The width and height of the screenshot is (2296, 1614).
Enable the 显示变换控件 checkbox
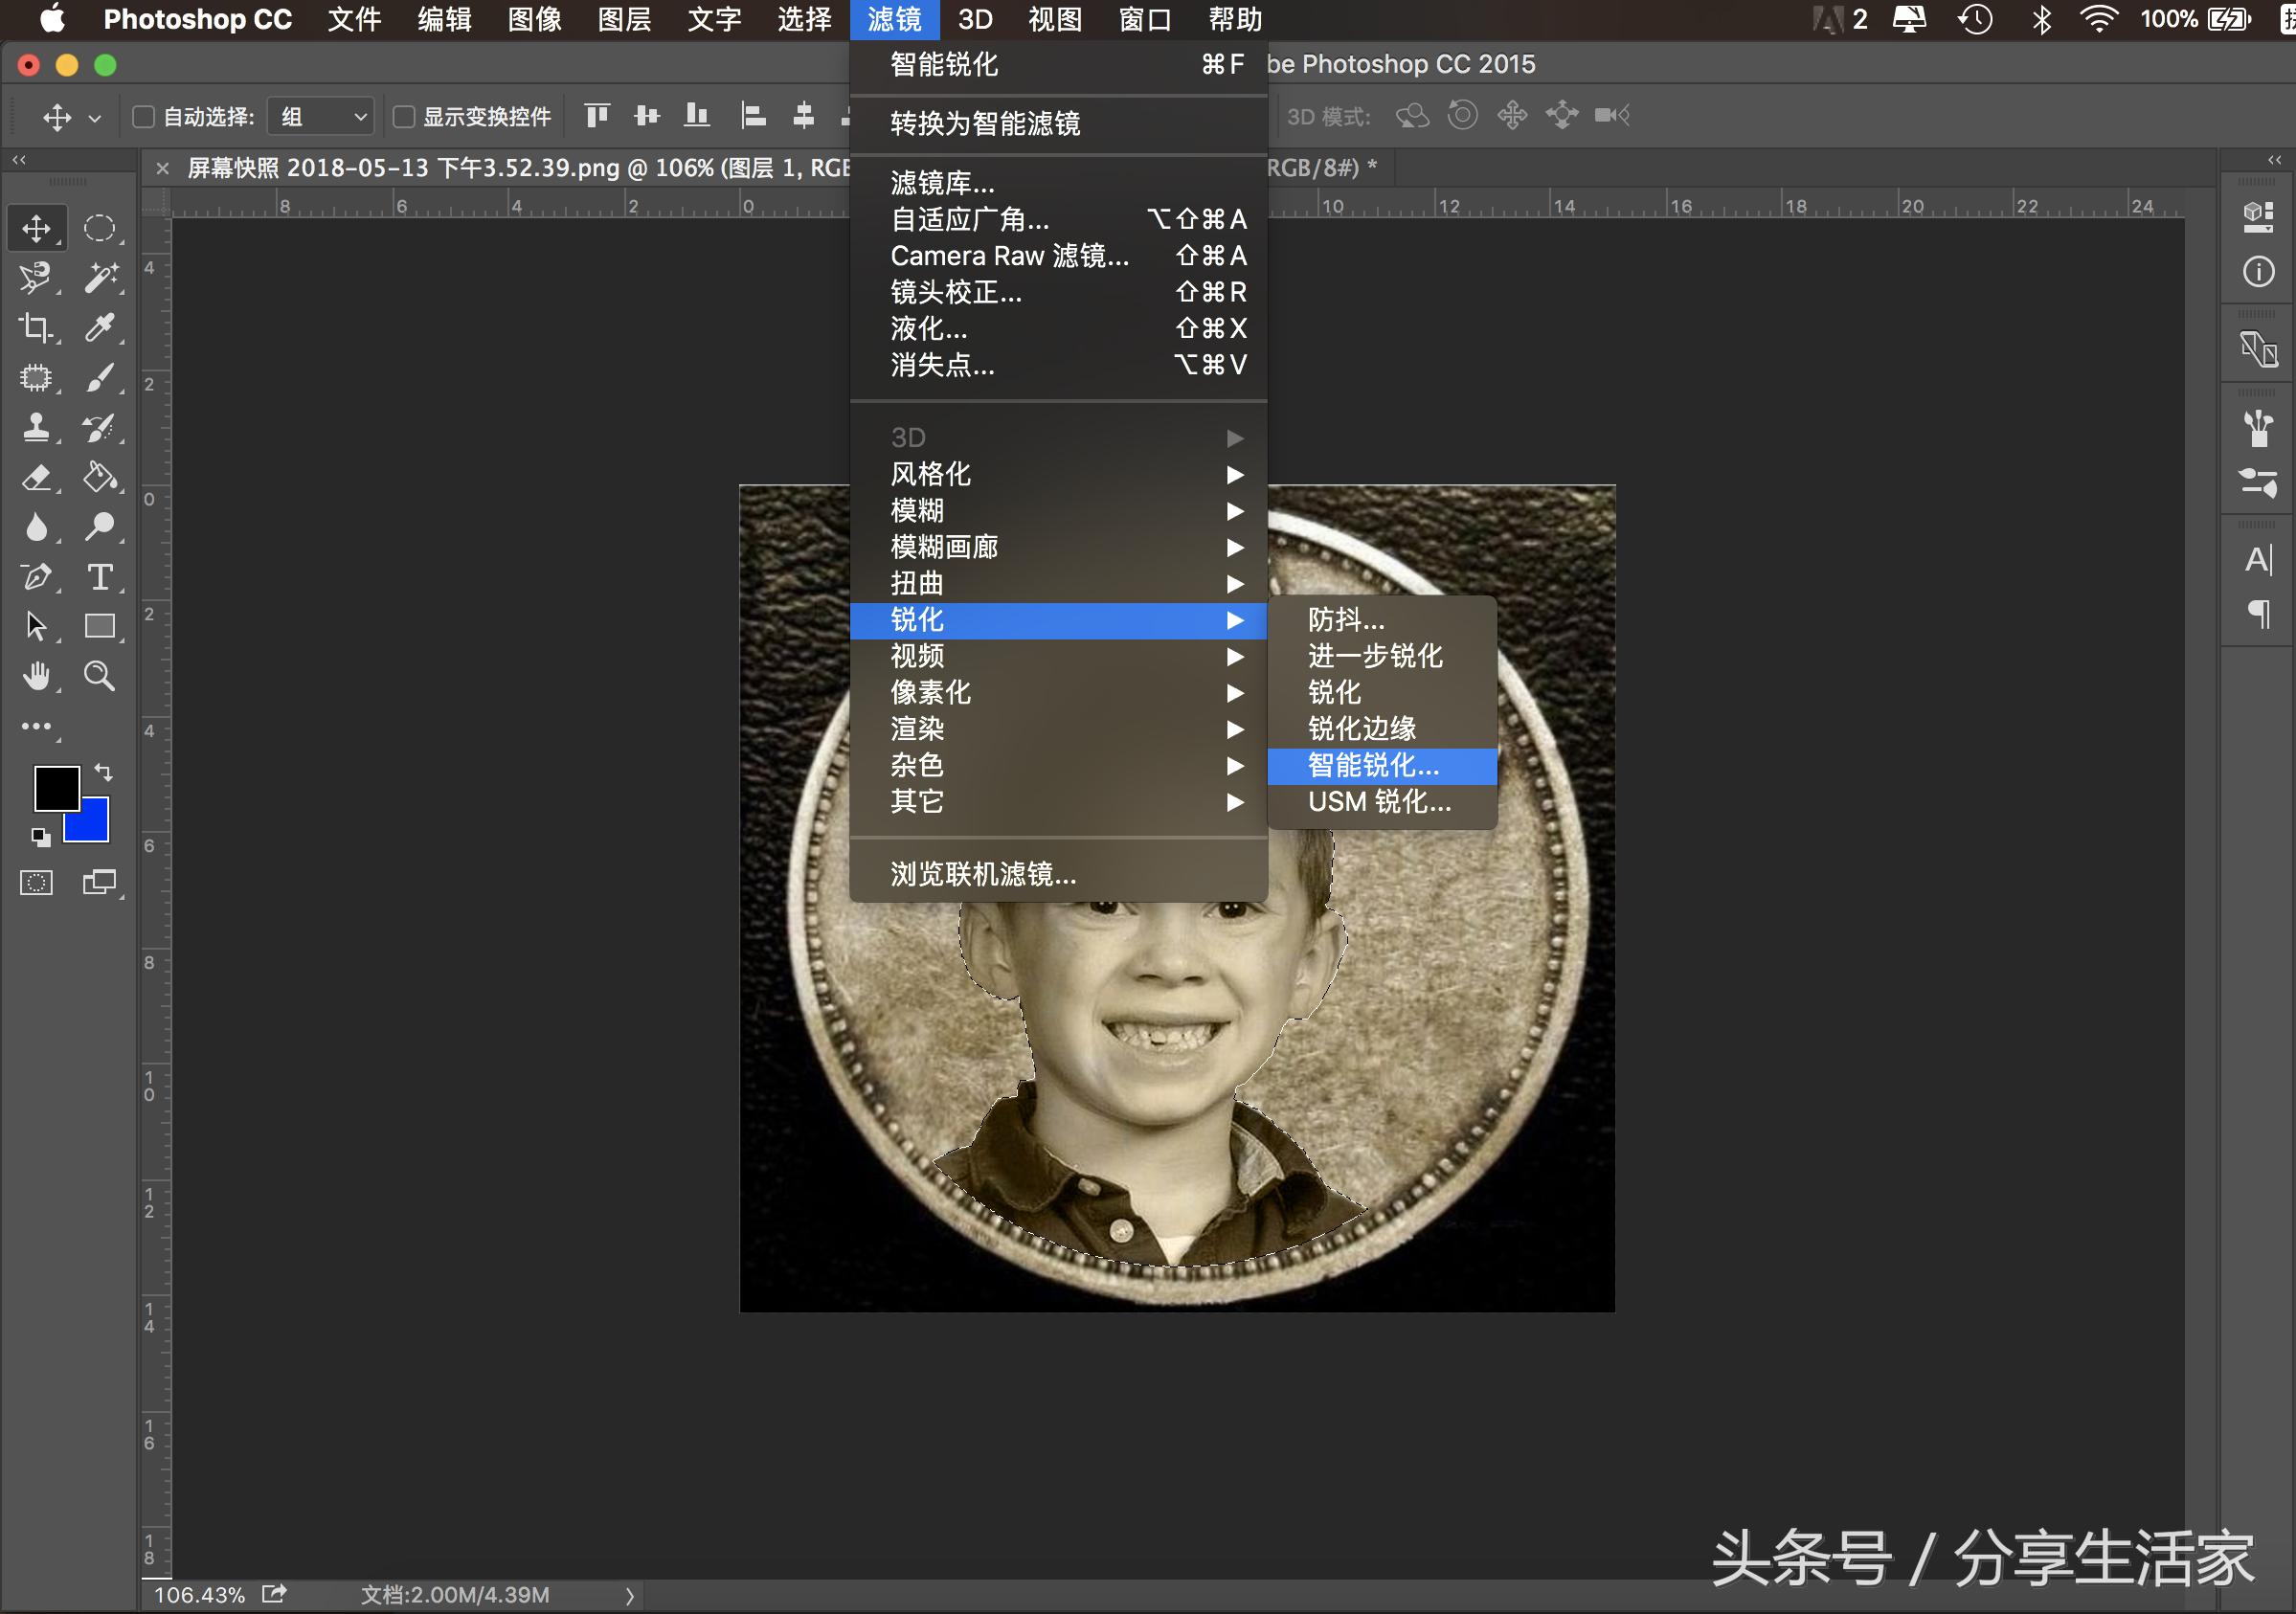pyautogui.click(x=404, y=116)
